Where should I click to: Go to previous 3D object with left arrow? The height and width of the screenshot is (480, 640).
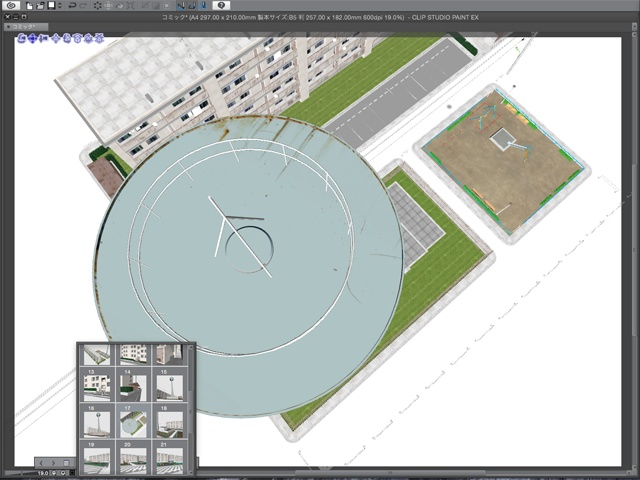pos(41,463)
